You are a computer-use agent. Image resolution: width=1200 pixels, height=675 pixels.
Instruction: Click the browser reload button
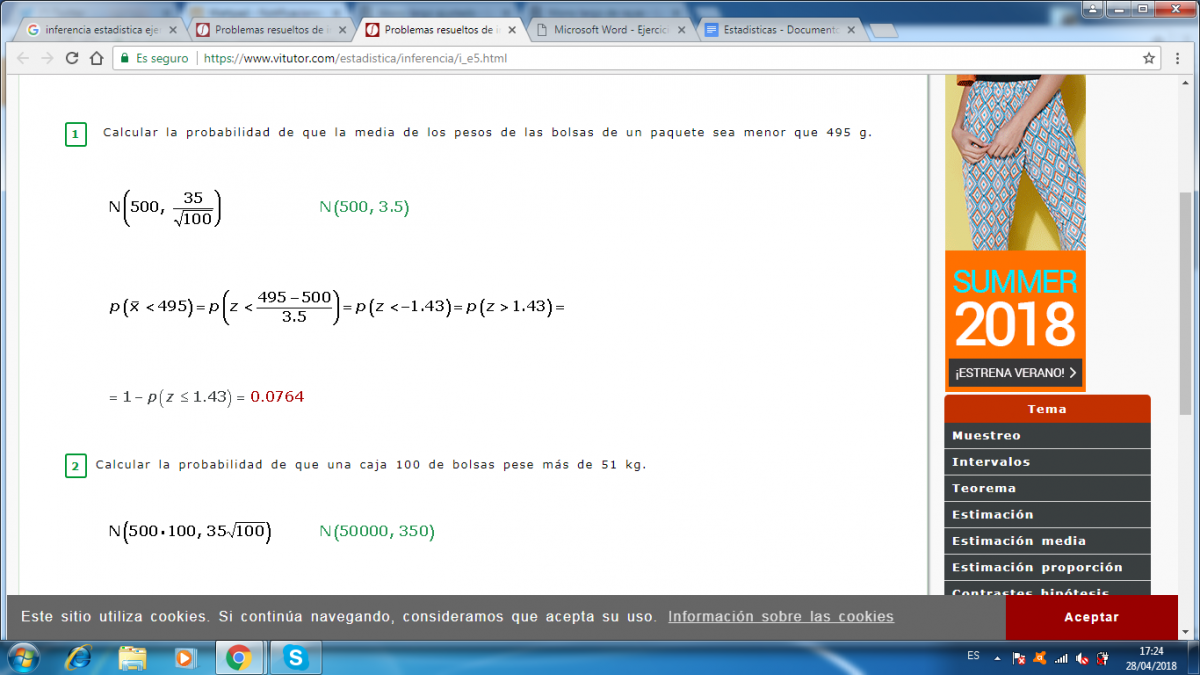(72, 58)
